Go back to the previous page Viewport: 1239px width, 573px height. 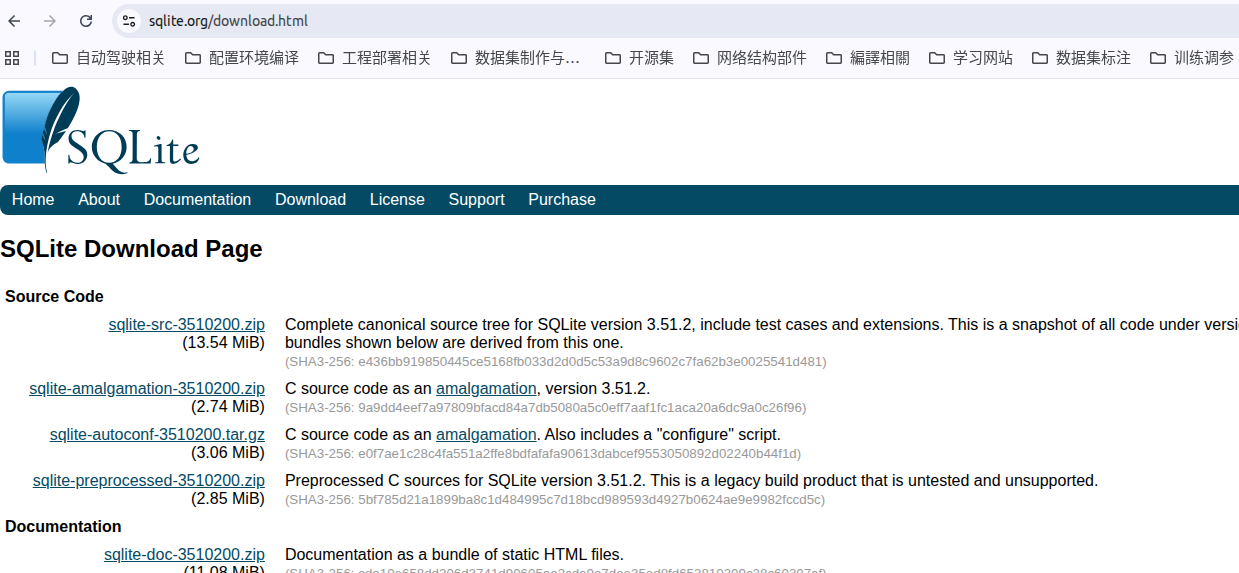coord(14,21)
